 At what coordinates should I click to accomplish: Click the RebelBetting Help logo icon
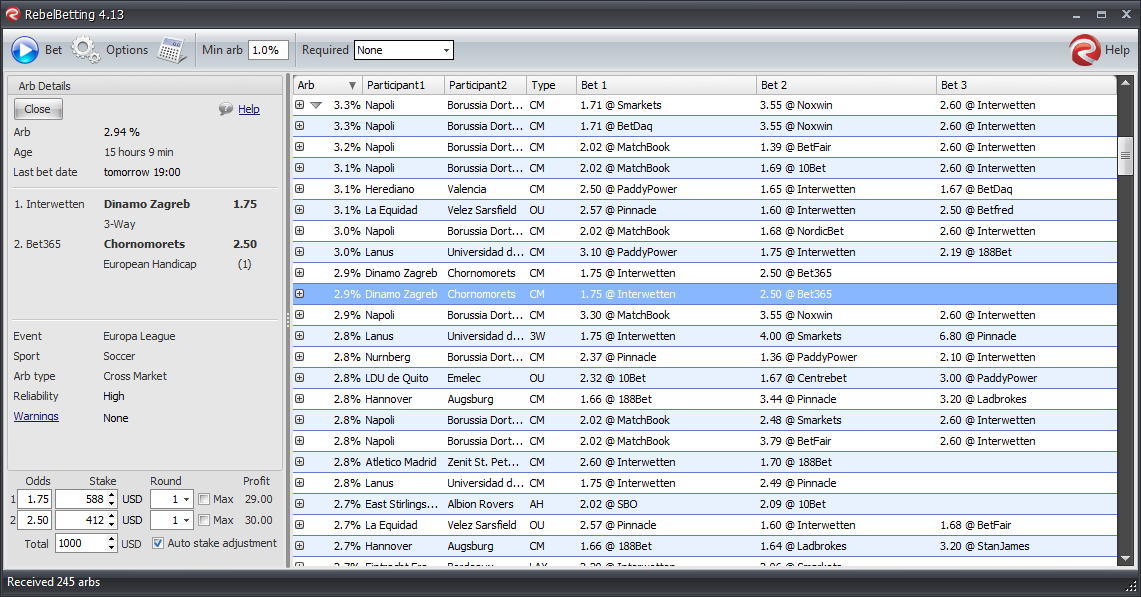pyautogui.click(x=1084, y=50)
